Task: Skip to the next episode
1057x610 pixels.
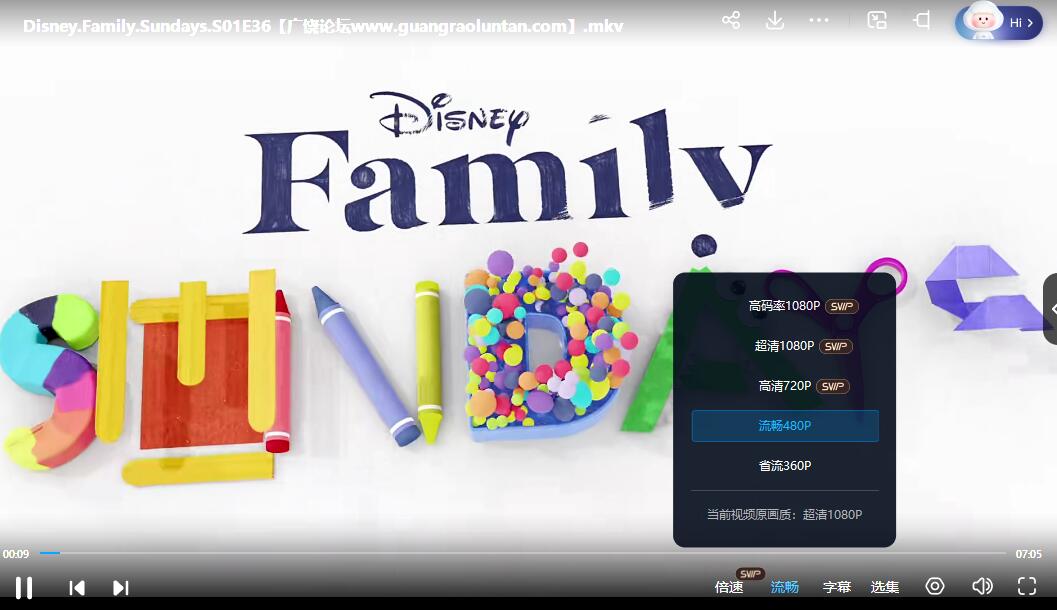Action: [x=121, y=588]
